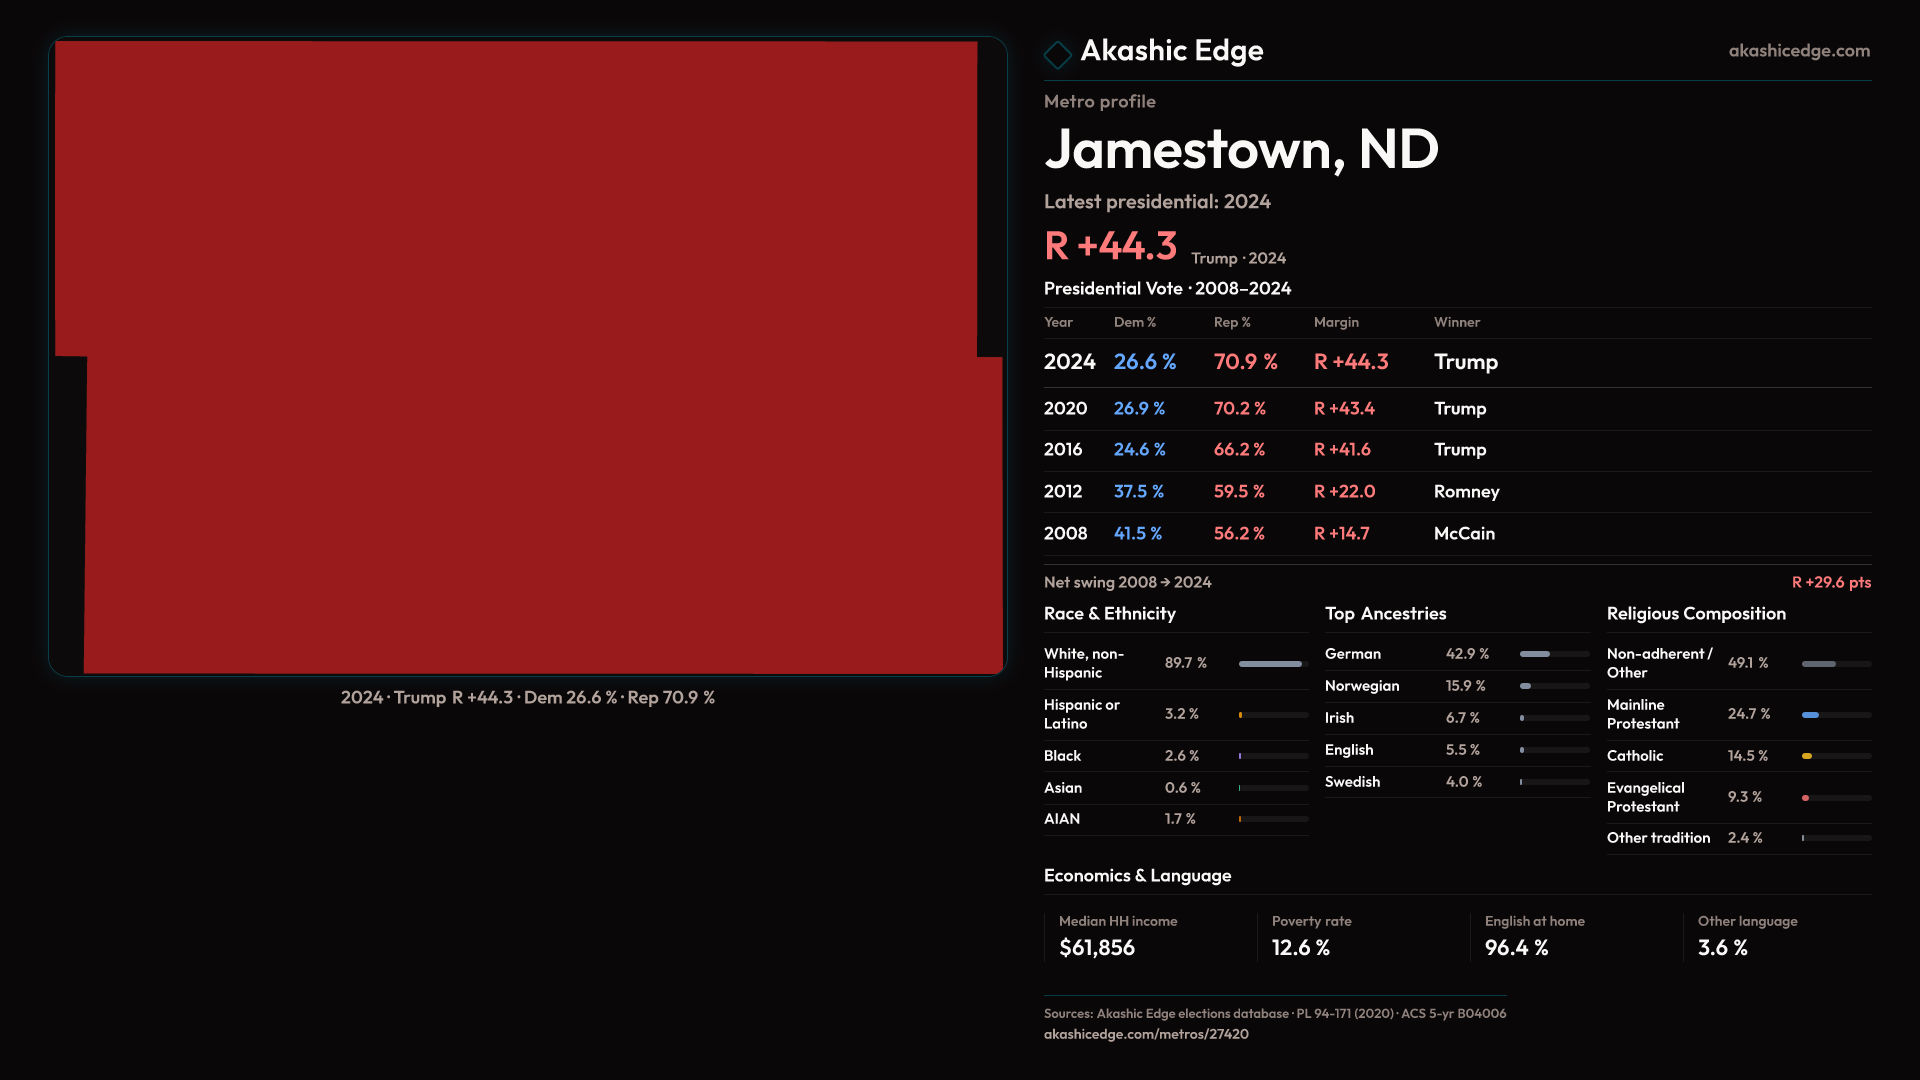Click the German ancestry percentage bar
Screen dimensions: 1920x1080
(x=1536, y=654)
